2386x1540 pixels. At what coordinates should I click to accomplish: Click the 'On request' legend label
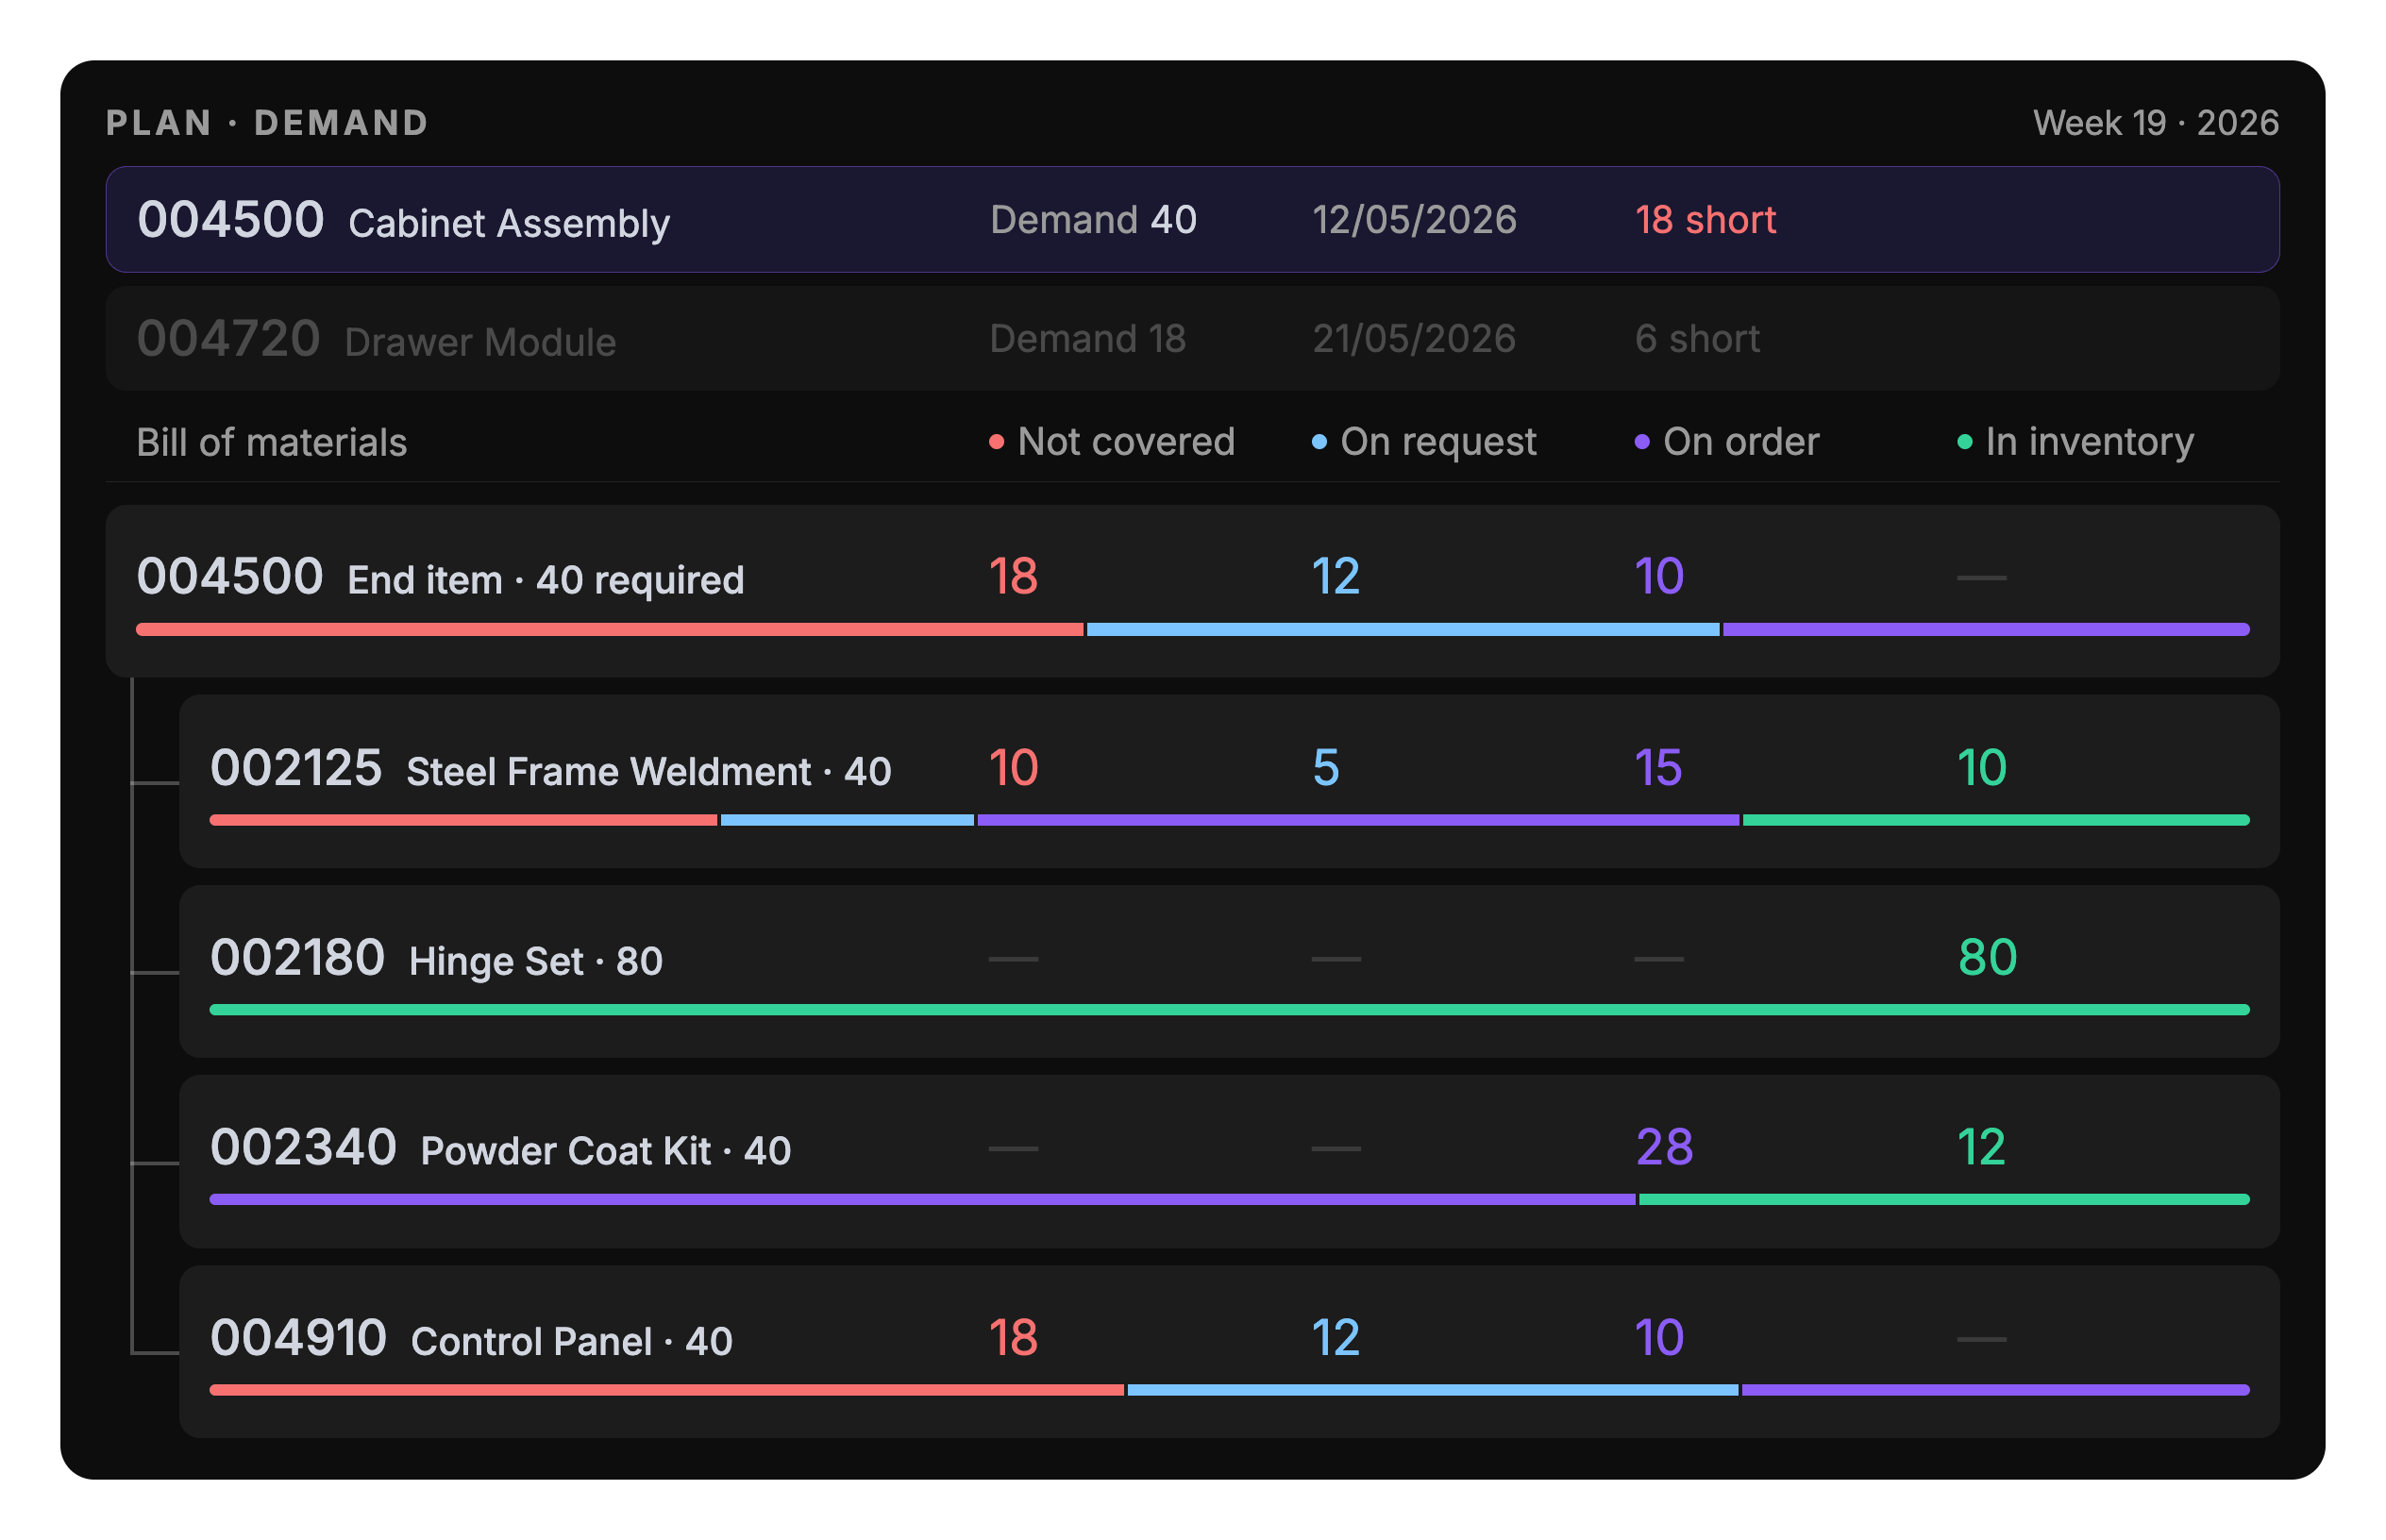click(x=1438, y=441)
